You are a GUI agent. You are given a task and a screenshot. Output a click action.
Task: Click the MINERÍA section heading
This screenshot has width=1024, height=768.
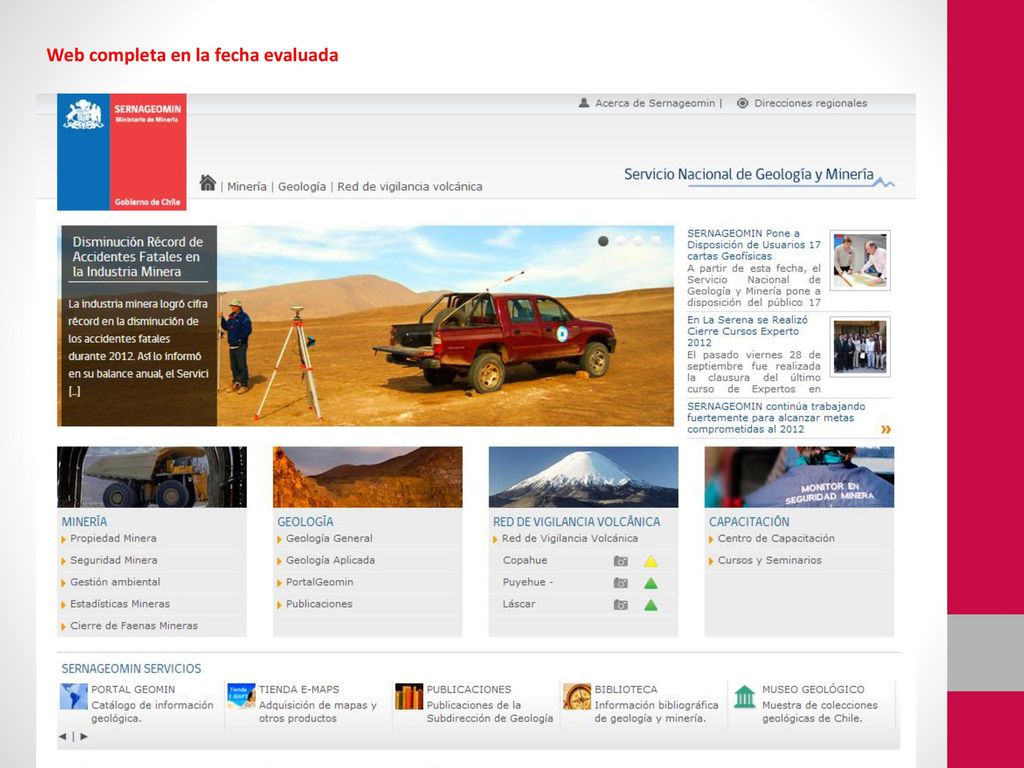[84, 522]
